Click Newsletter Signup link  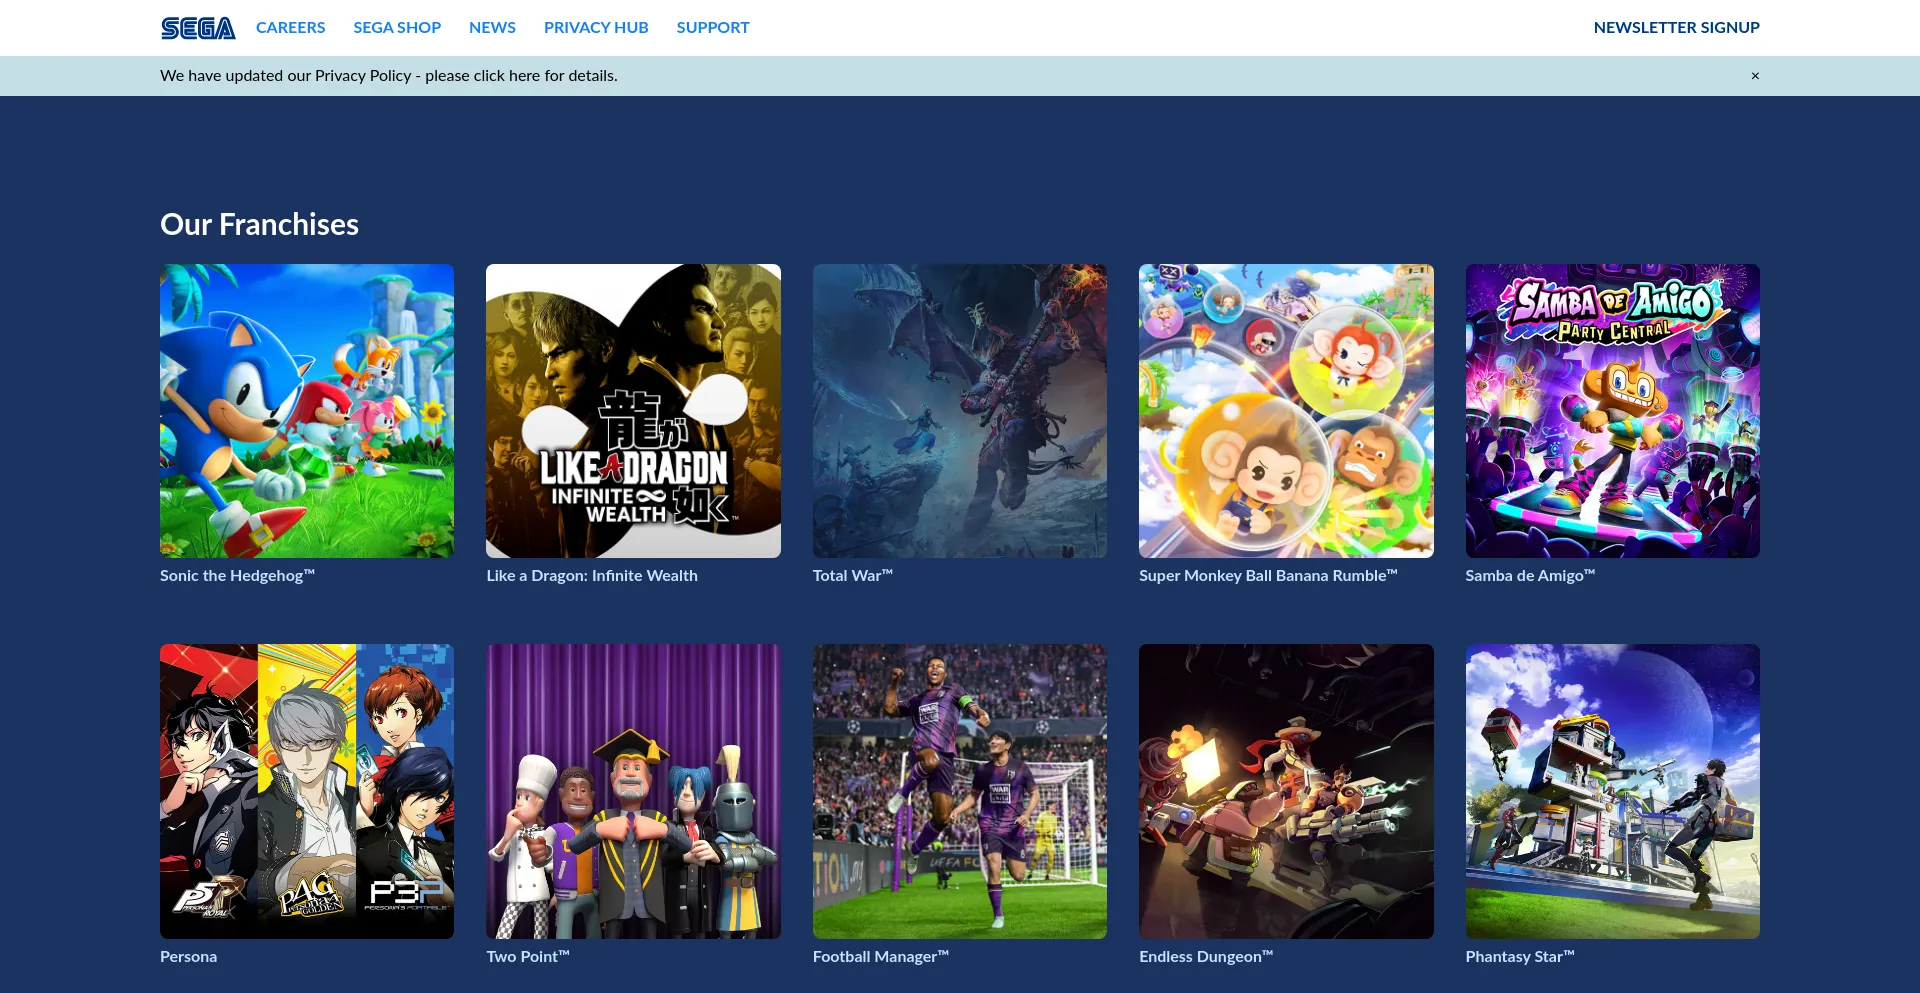click(1676, 28)
